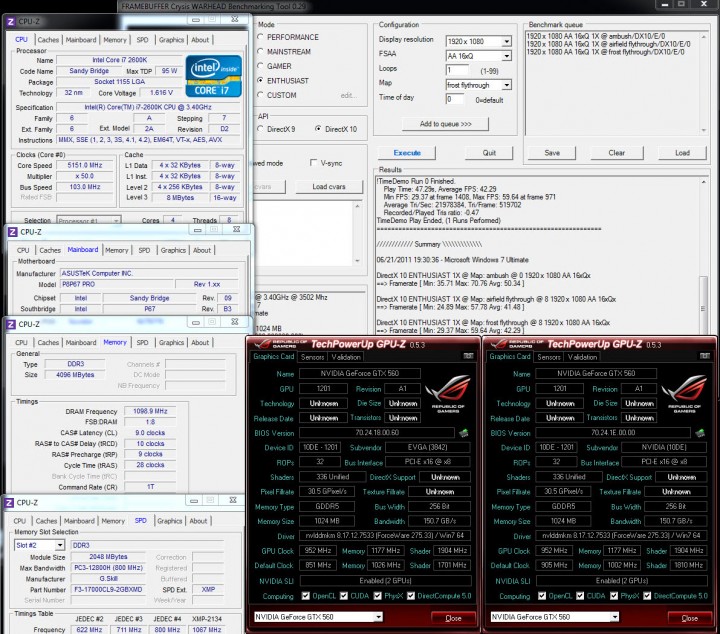Click the Intel Core i7 logo in CPU-Z
720x634 pixels.
214,76
